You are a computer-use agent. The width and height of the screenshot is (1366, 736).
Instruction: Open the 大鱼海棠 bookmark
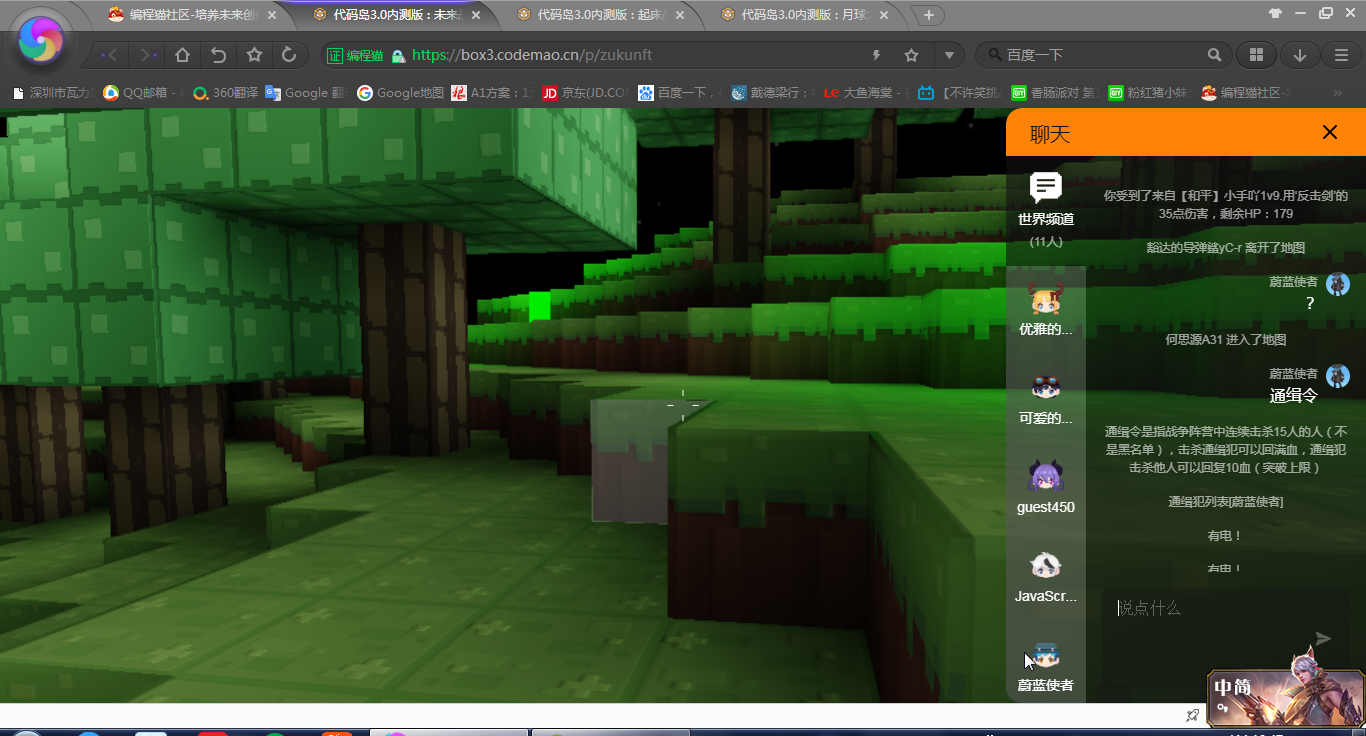(x=866, y=93)
